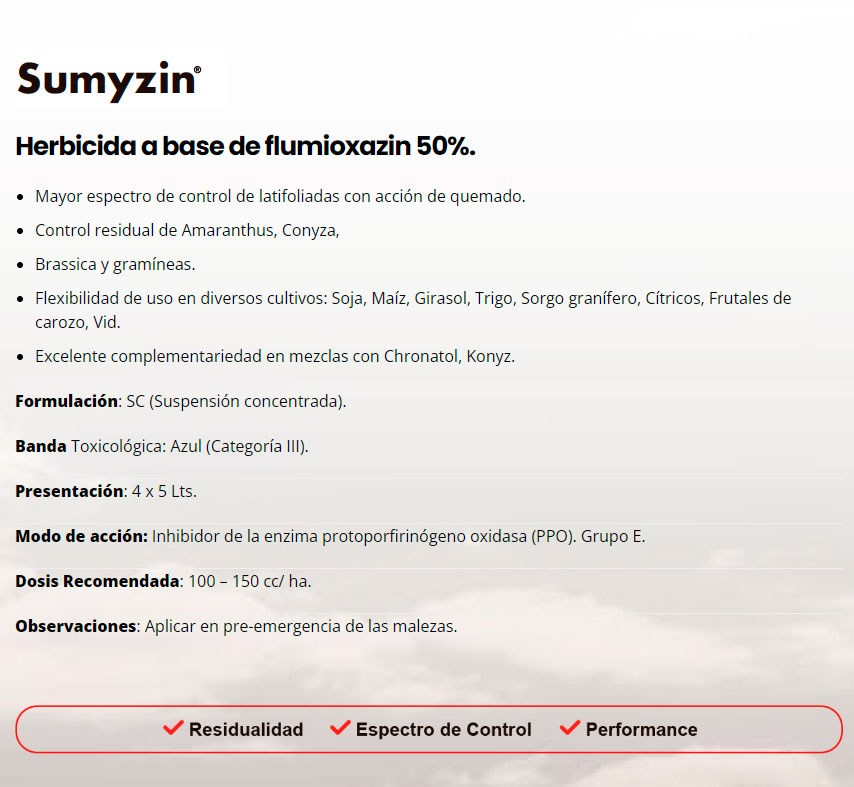Click the red checkmark beside Performance
854x787 pixels.
pos(570,728)
